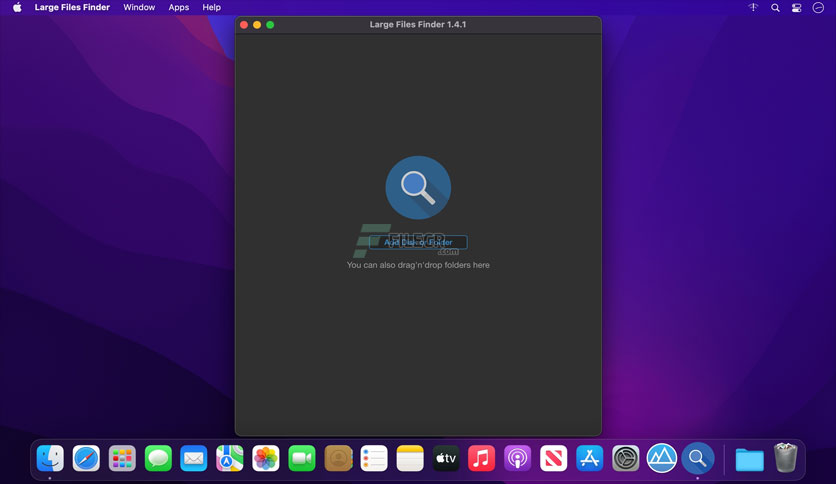The image size is (836, 484).
Task: Open Podcasts from the Dock
Action: tap(517, 458)
